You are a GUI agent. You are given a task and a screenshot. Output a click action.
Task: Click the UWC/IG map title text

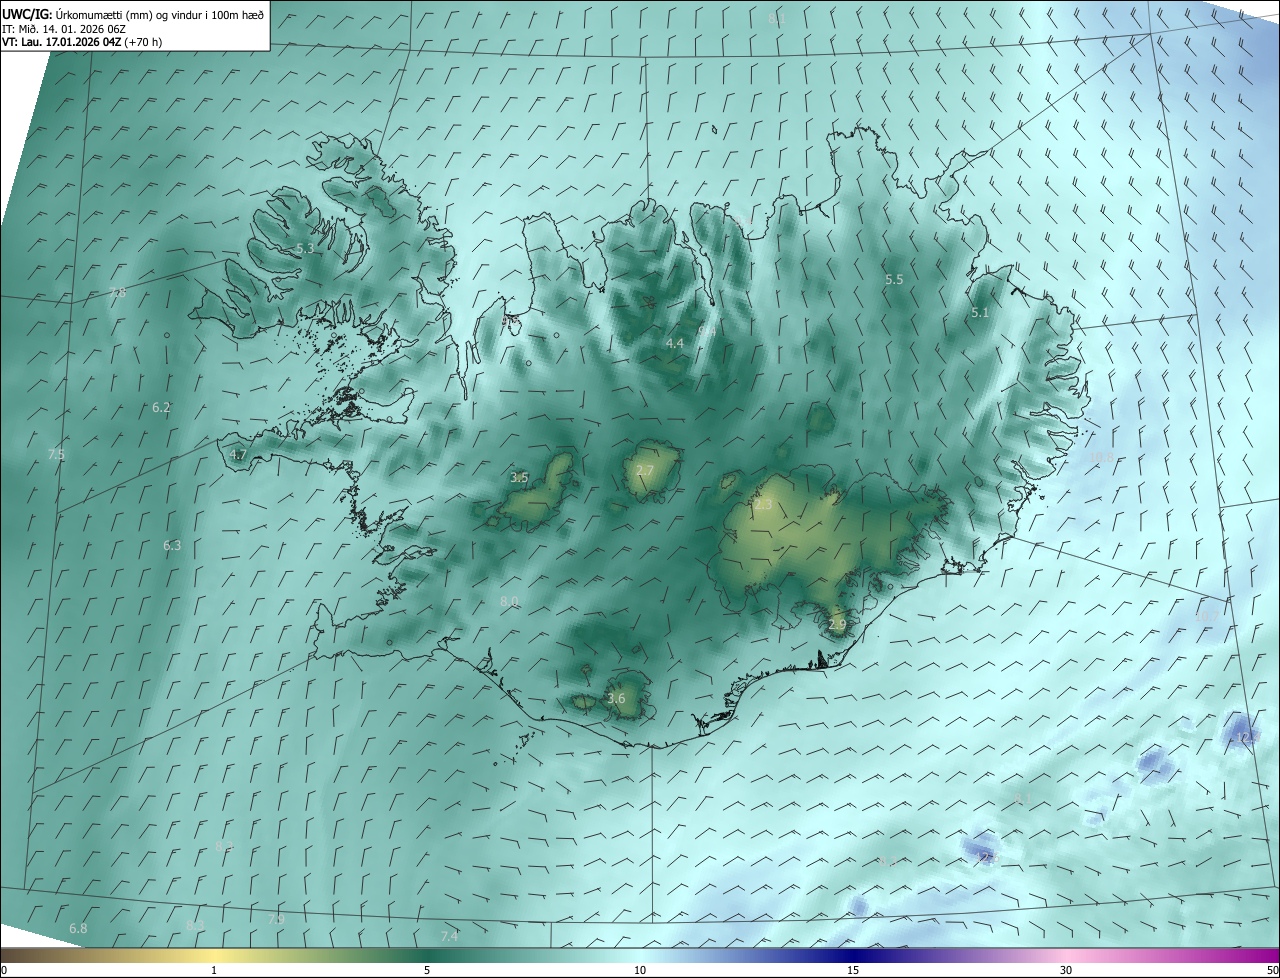point(133,14)
